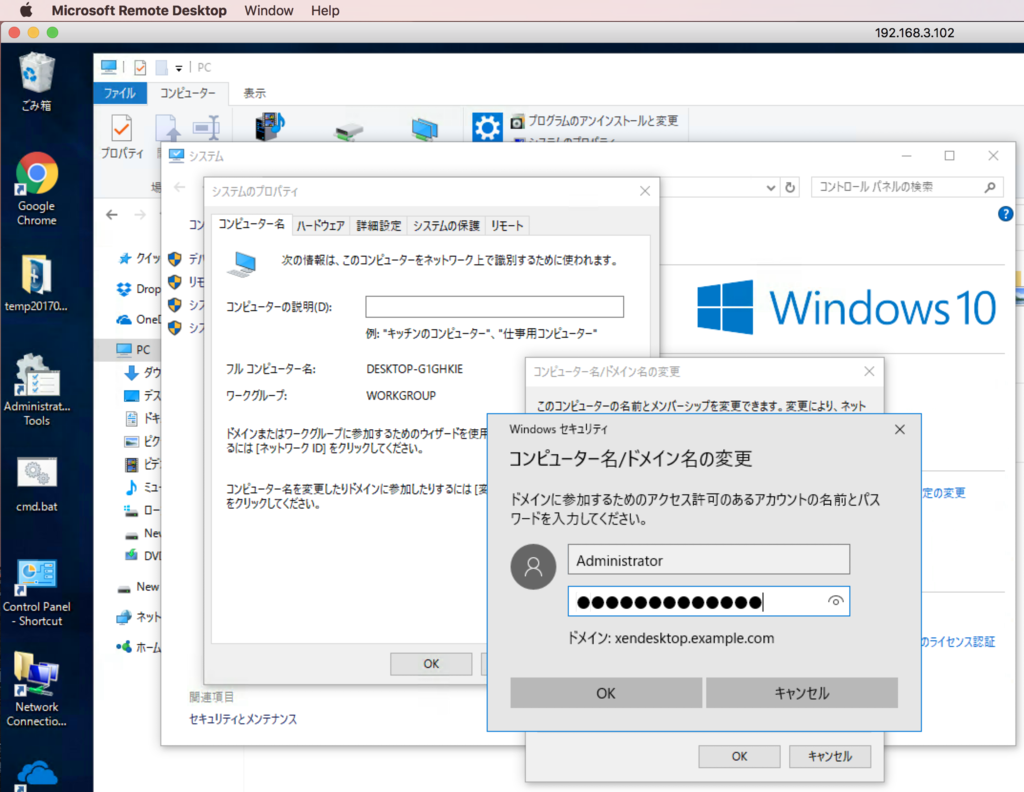The height and width of the screenshot is (792, 1024).
Task: Open Security and Maintenance link
Action: 243,719
